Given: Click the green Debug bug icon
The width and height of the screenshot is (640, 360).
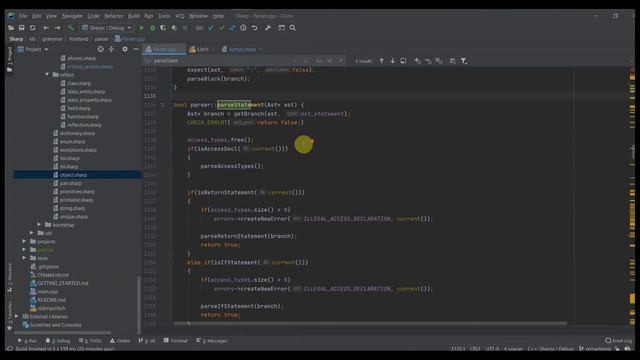Looking at the screenshot, I should click(152, 28).
